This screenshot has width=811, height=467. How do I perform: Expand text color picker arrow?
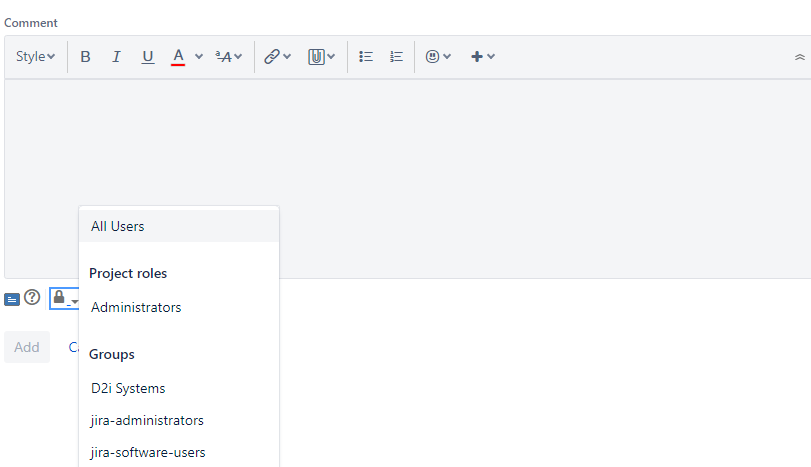(199, 56)
